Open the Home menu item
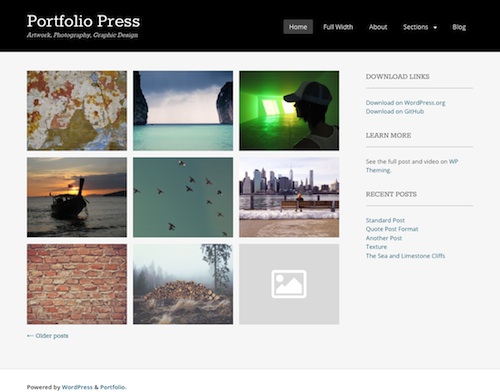This screenshot has width=500, height=392. pos(298,27)
